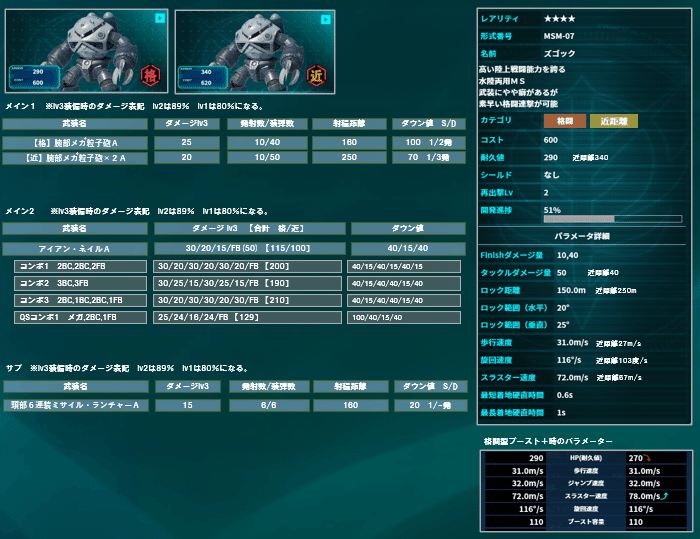This screenshot has width=700, height=539.
Task: Click the 【200】 combo damage cell
Action: coord(247,266)
